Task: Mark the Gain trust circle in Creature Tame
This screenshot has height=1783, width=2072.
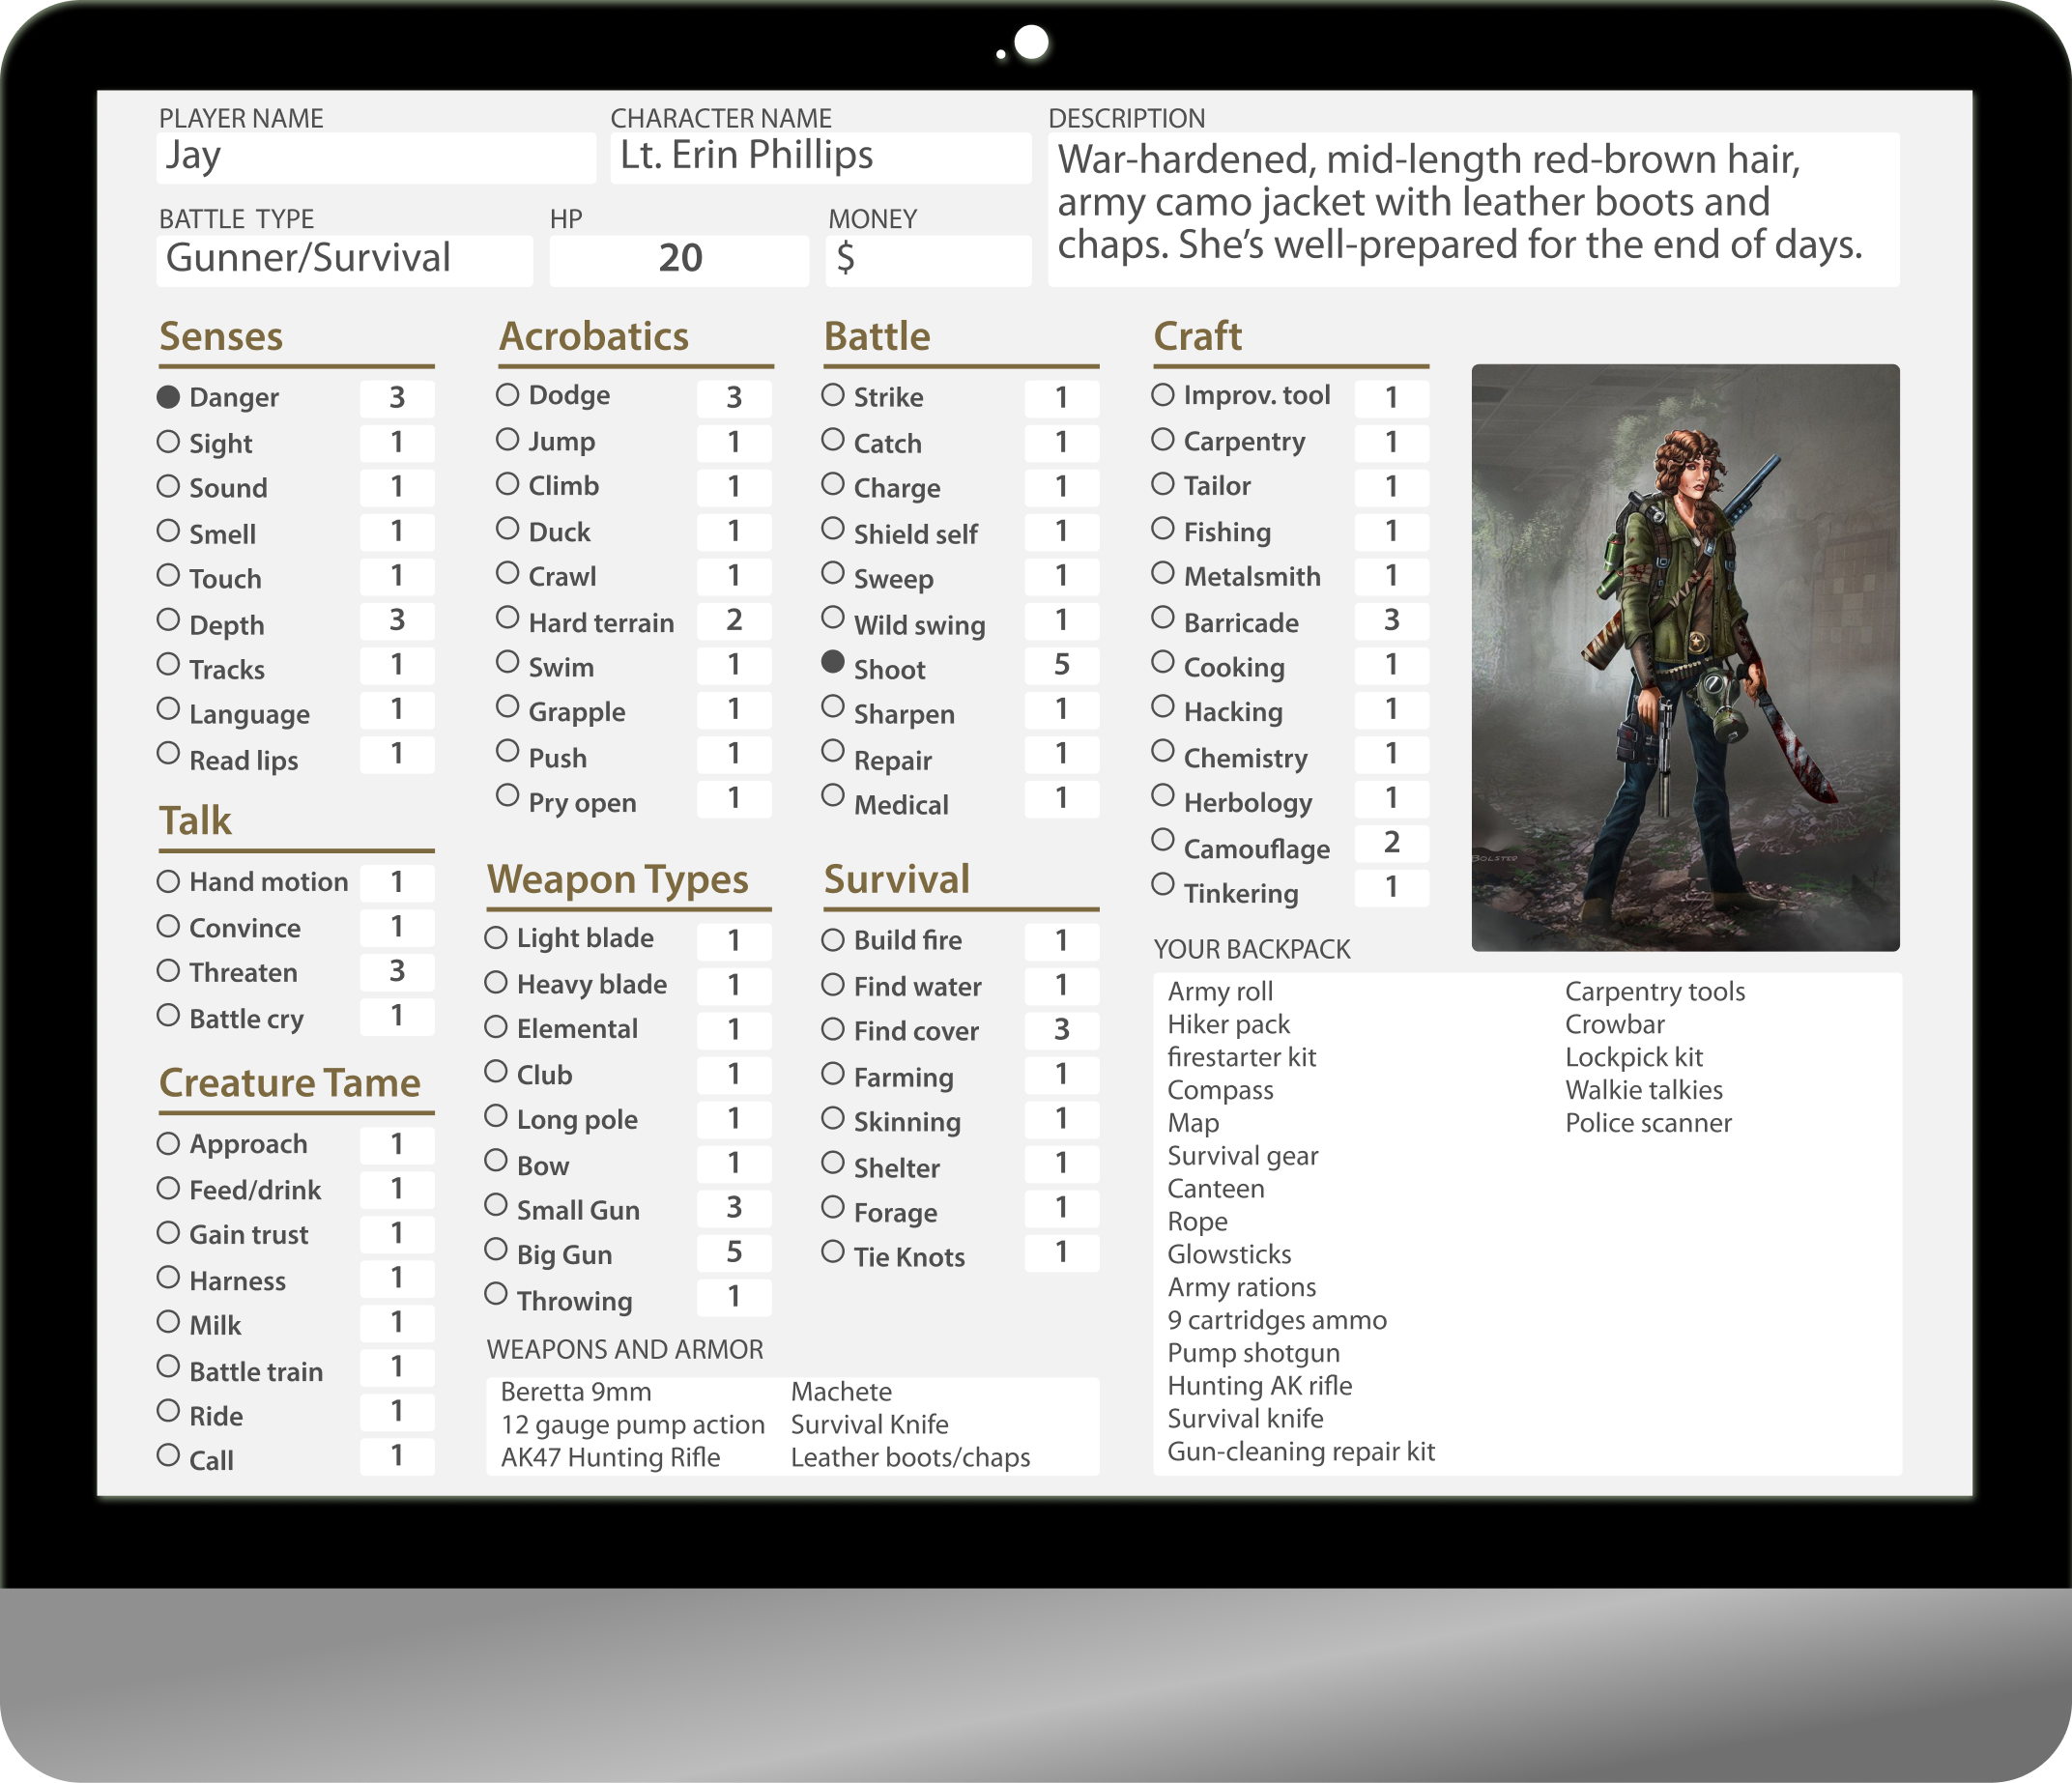Action: point(168,1232)
